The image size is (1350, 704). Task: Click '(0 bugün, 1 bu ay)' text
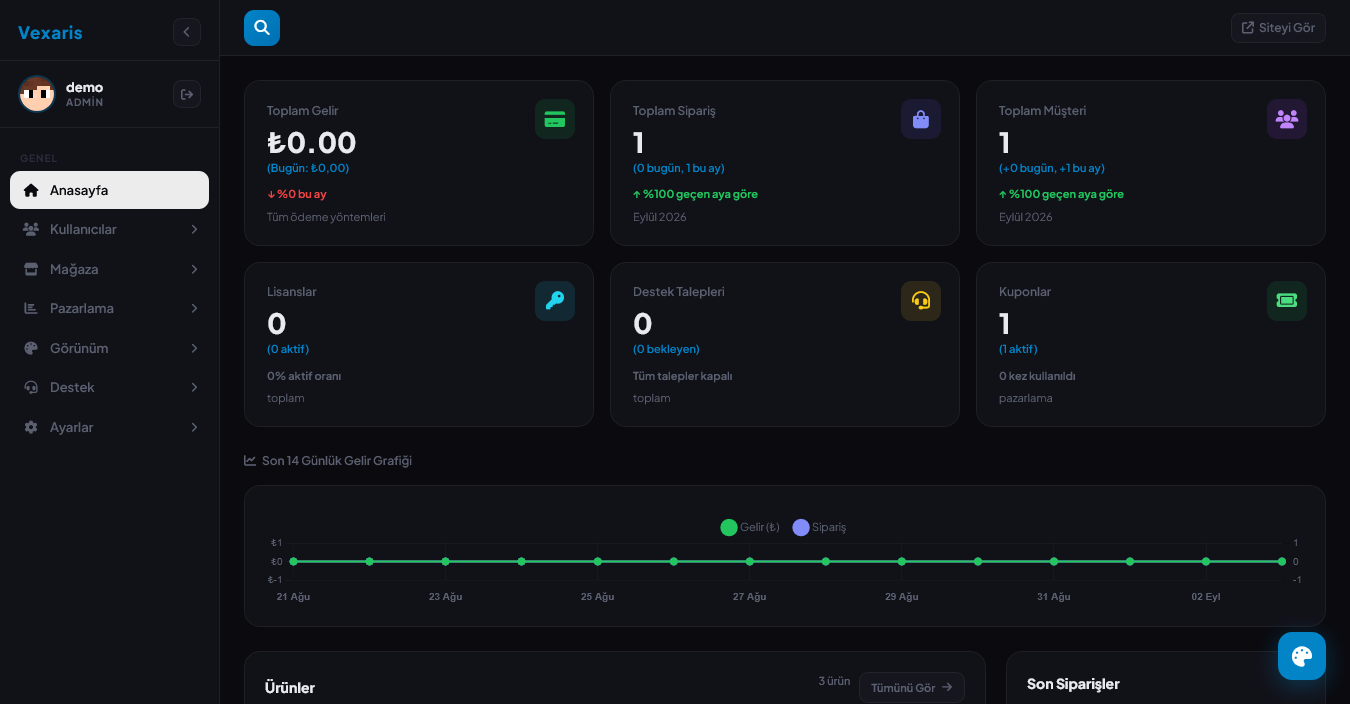[679, 168]
